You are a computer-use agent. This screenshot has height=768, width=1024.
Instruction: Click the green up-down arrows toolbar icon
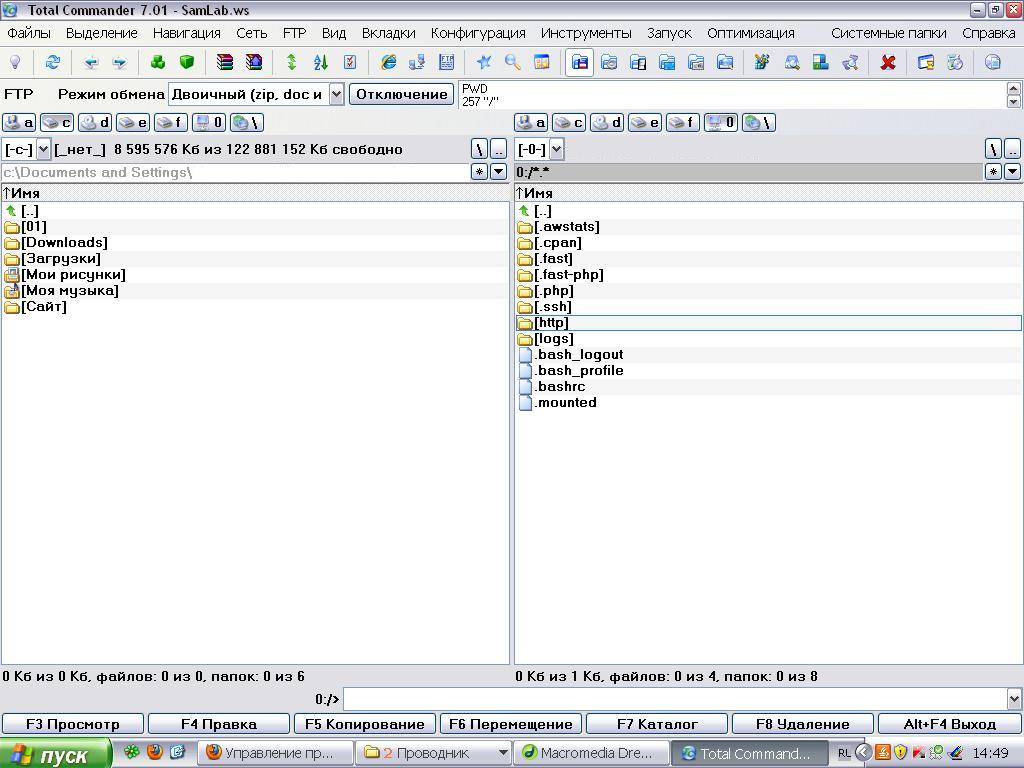291,62
